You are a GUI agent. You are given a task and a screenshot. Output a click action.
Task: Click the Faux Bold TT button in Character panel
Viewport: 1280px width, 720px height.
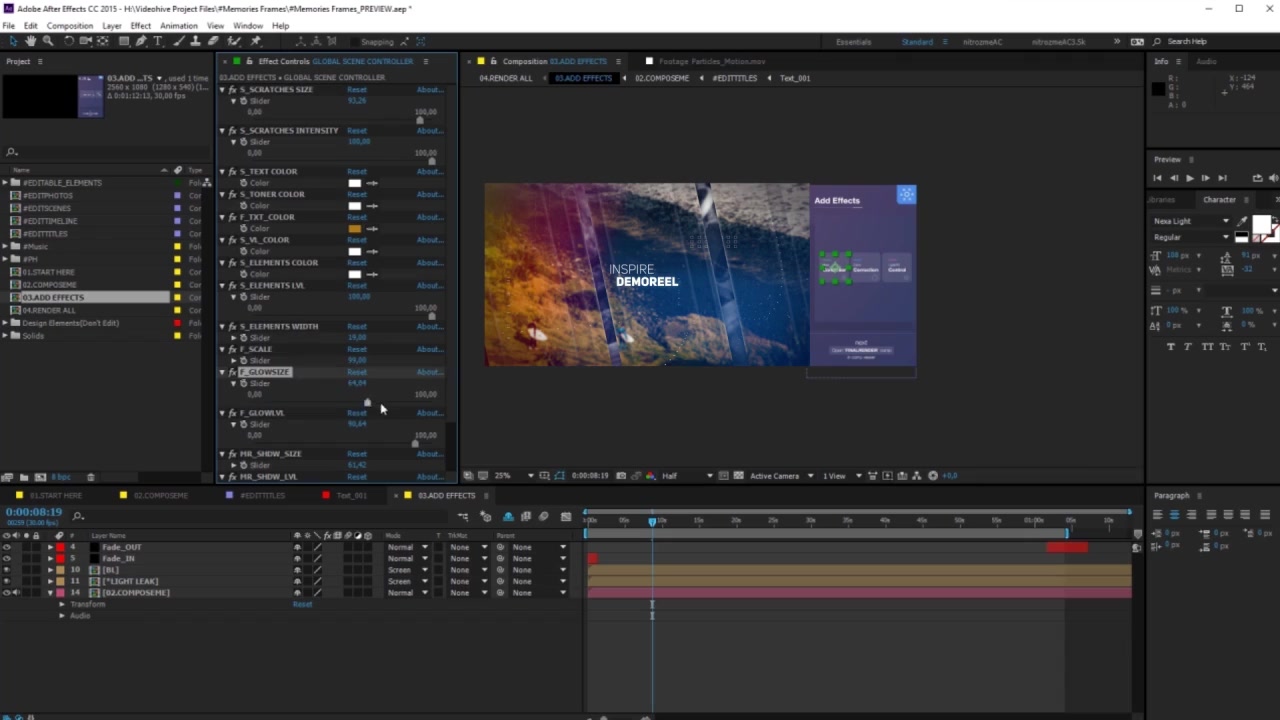click(x=1171, y=346)
